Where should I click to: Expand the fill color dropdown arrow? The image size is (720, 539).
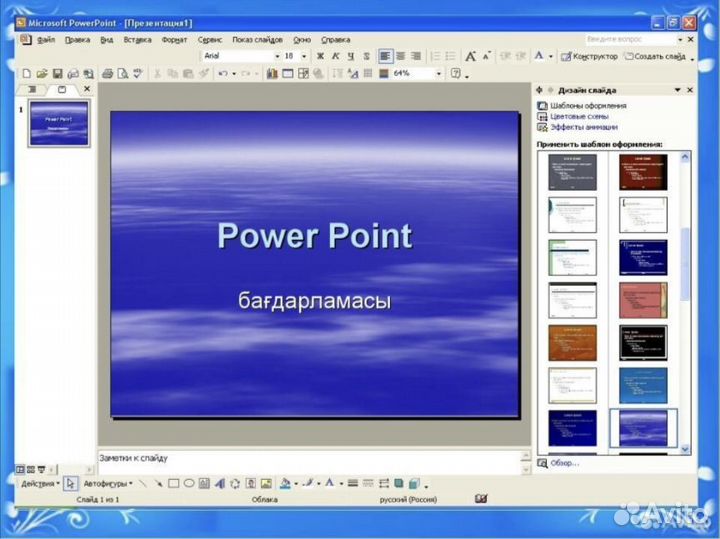(x=296, y=483)
